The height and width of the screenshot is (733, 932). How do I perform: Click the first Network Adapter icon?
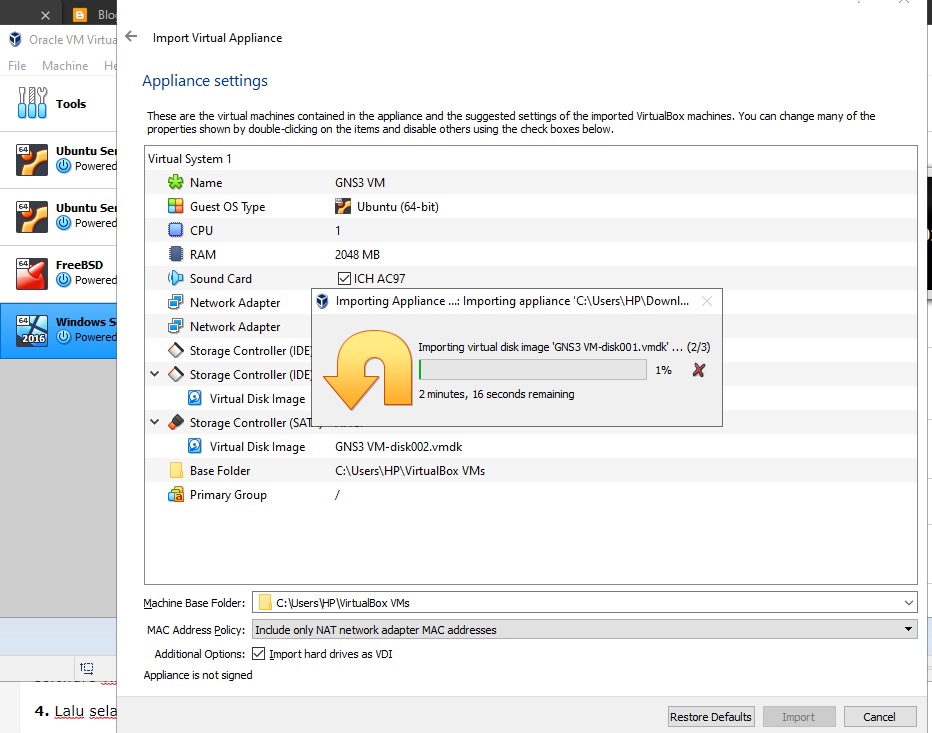click(x=175, y=302)
